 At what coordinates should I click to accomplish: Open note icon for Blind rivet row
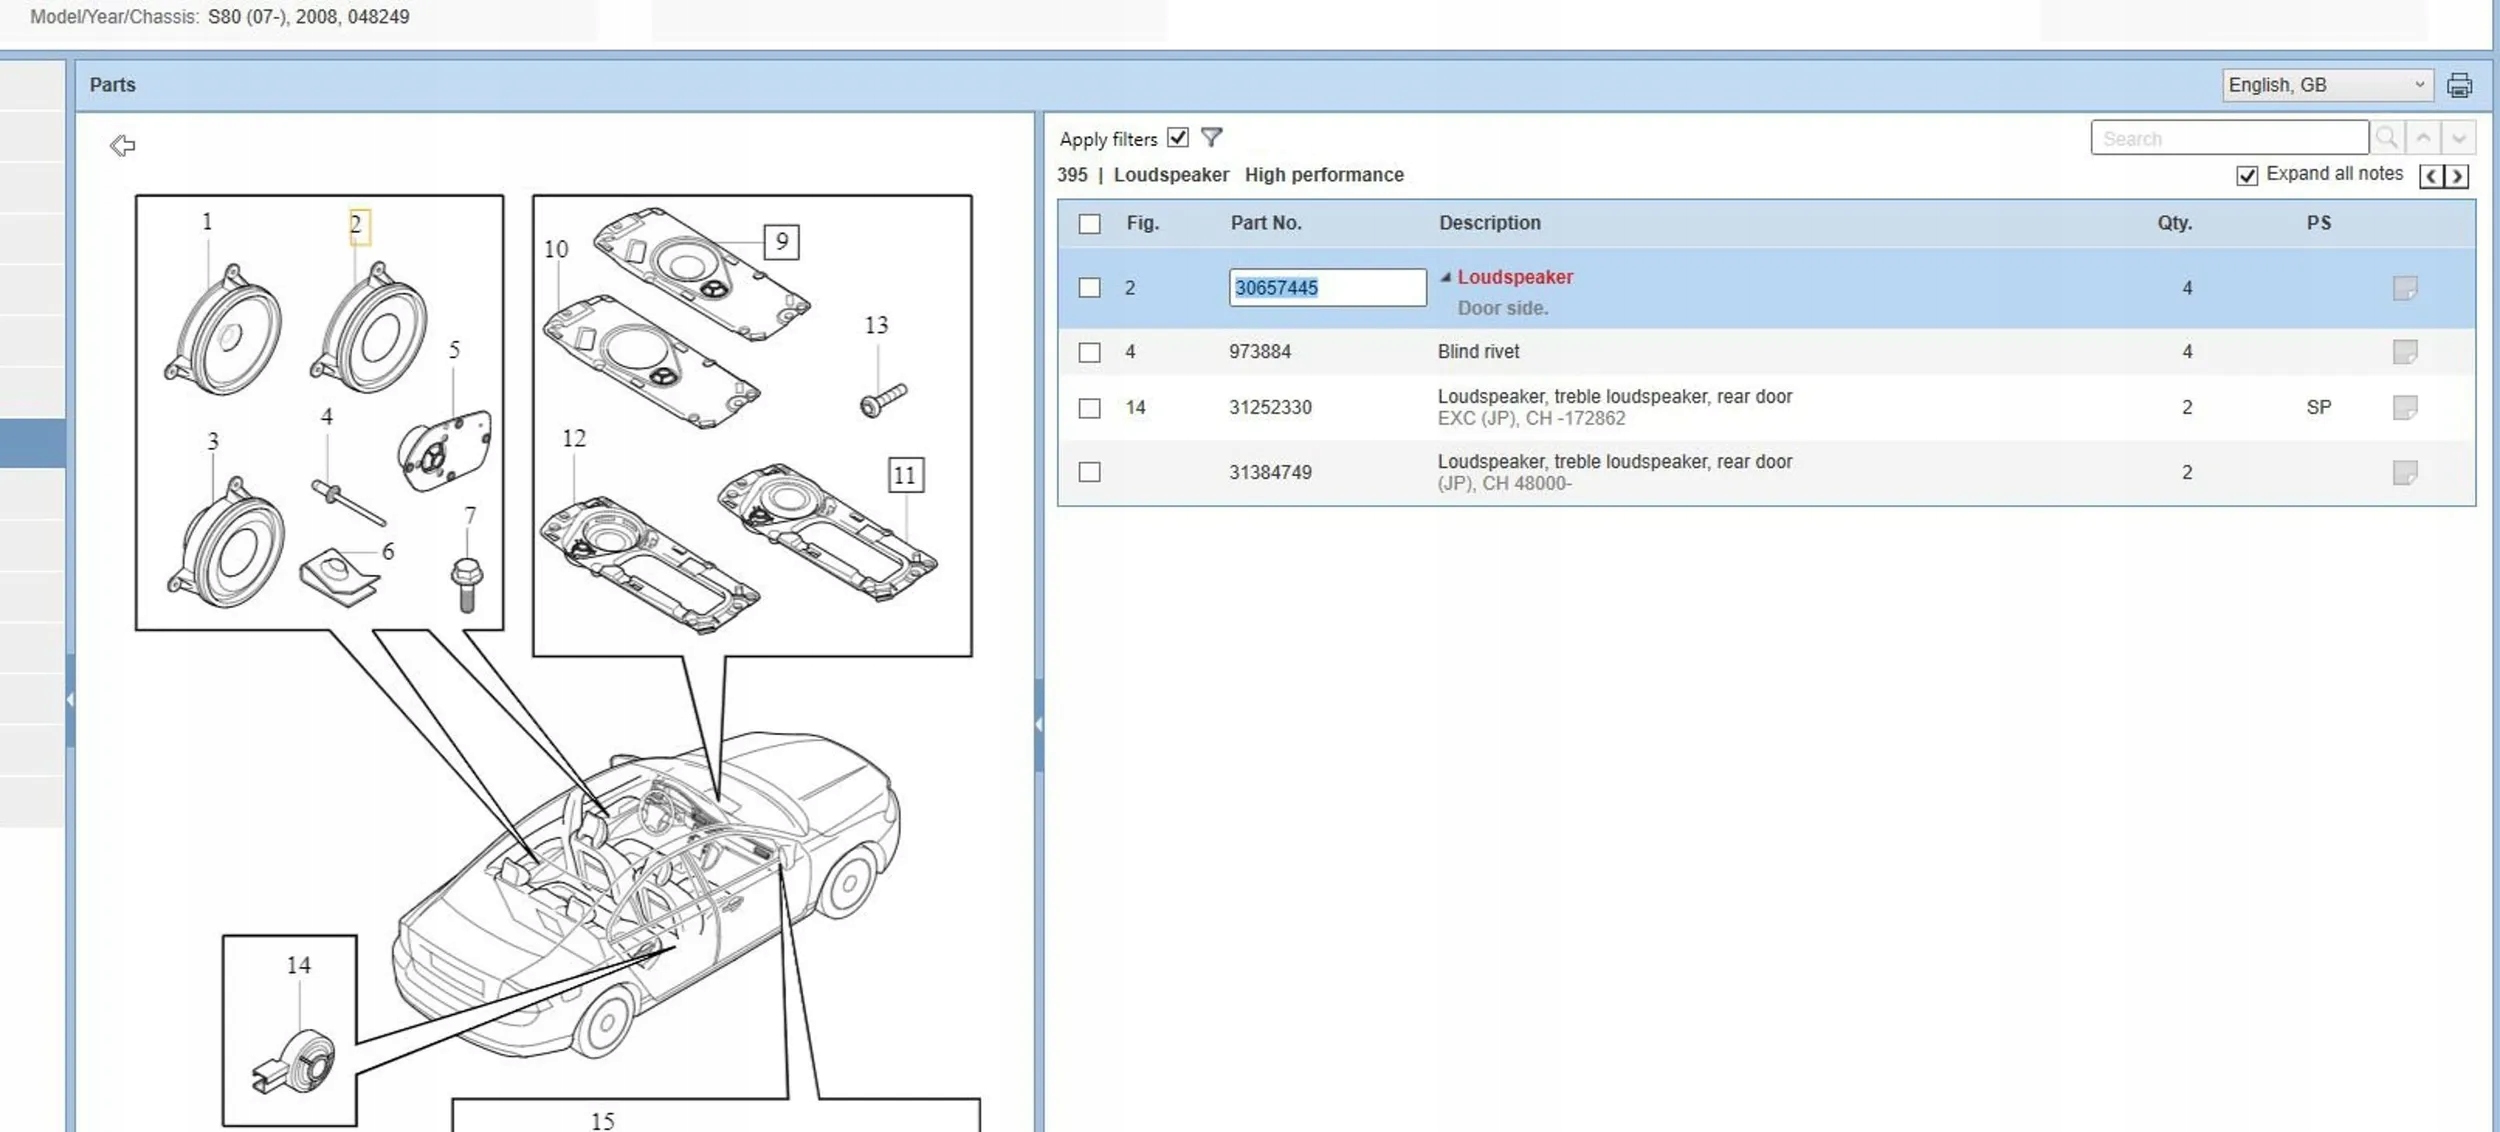pyautogui.click(x=2404, y=352)
